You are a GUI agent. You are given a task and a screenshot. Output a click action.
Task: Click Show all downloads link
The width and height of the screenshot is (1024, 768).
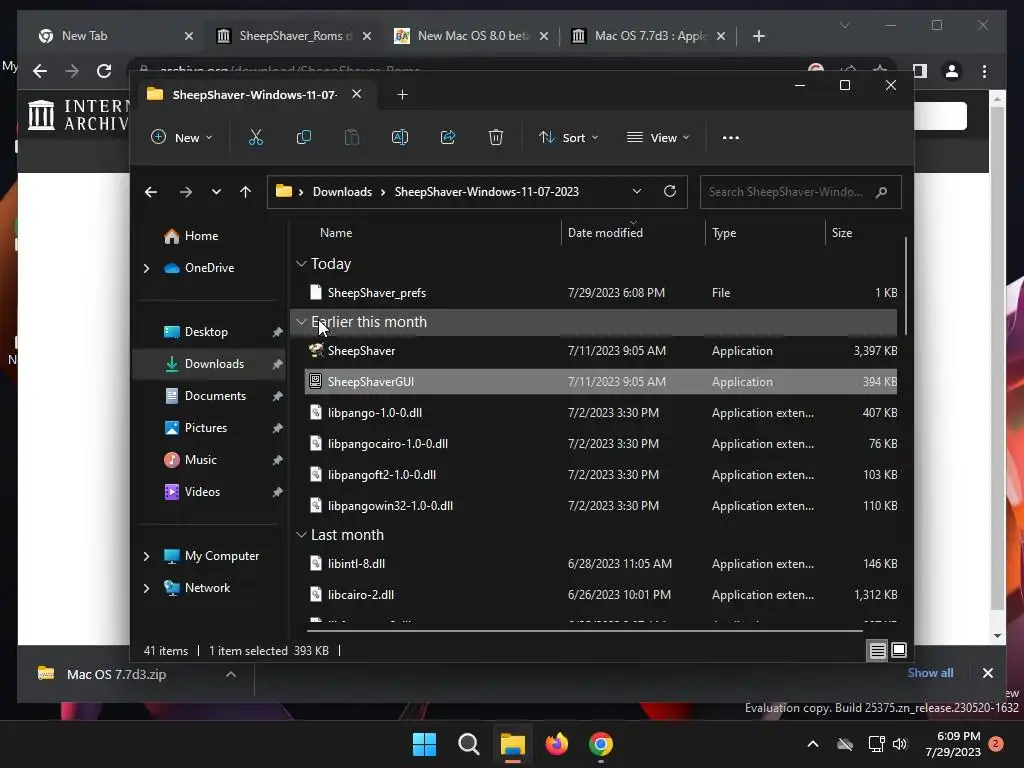click(x=930, y=673)
